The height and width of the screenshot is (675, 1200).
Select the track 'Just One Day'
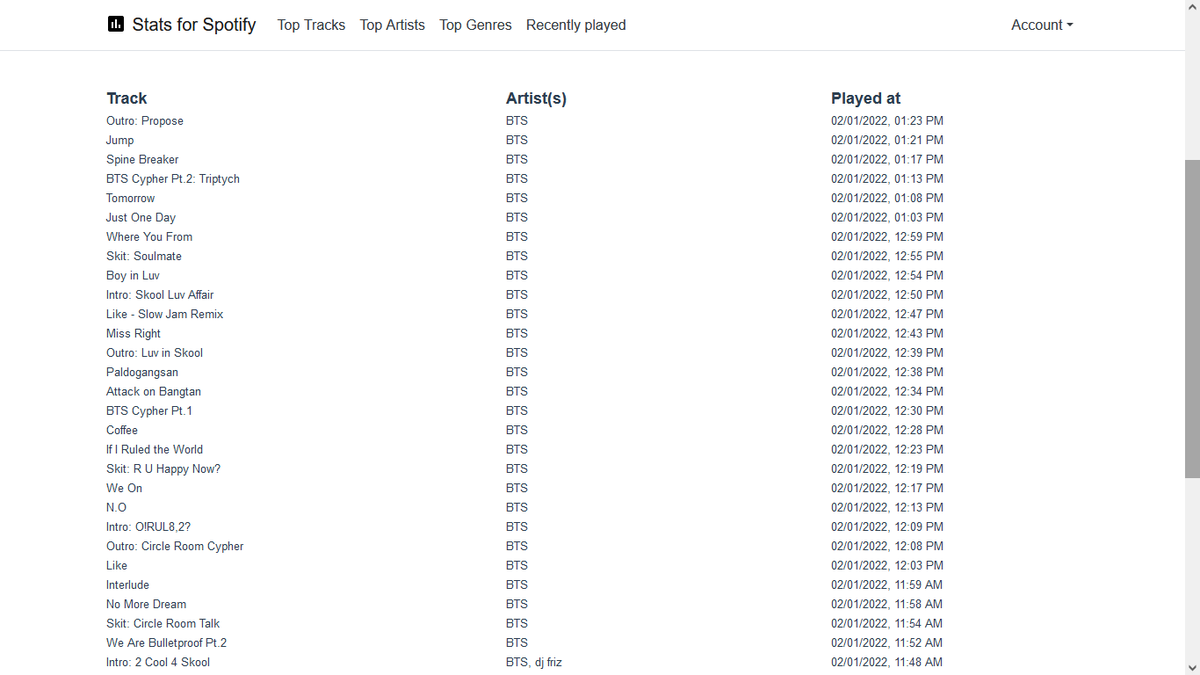(x=141, y=217)
